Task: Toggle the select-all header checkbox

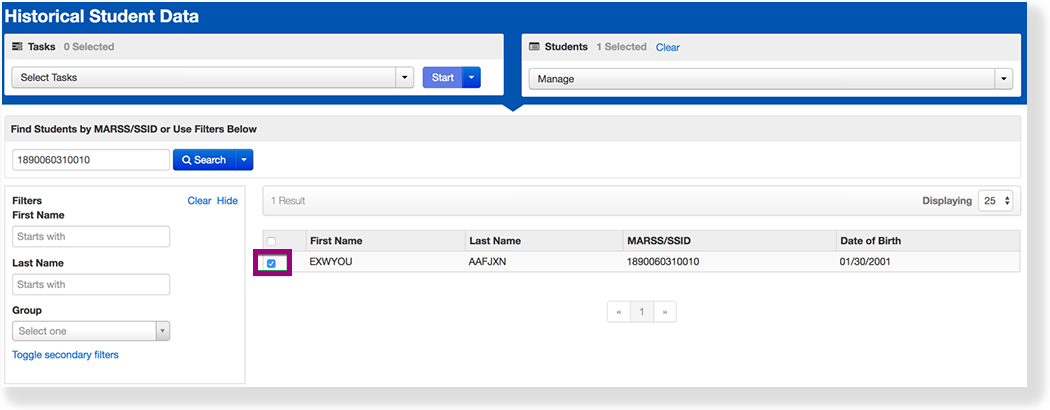Action: pyautogui.click(x=271, y=241)
